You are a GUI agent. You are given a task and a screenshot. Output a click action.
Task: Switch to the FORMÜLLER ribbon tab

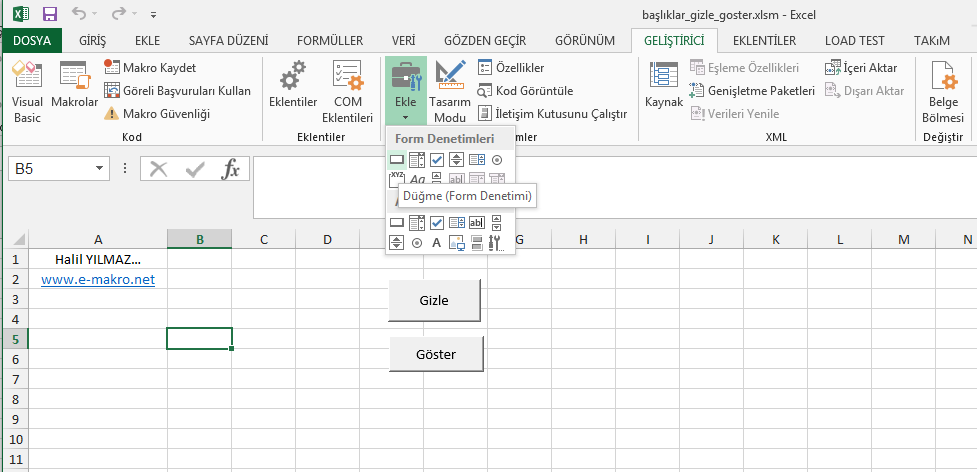(x=329, y=41)
